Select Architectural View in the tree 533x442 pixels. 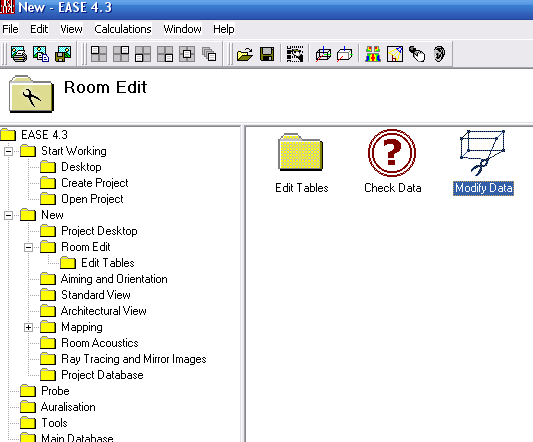pos(104,311)
